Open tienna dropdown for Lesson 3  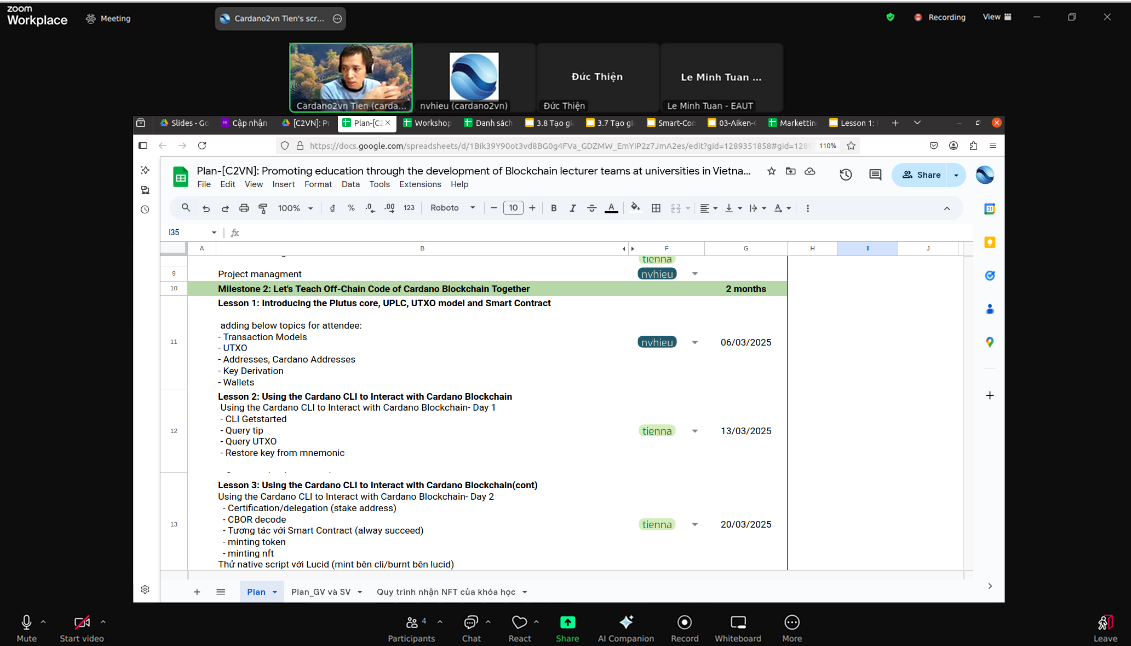pos(695,525)
